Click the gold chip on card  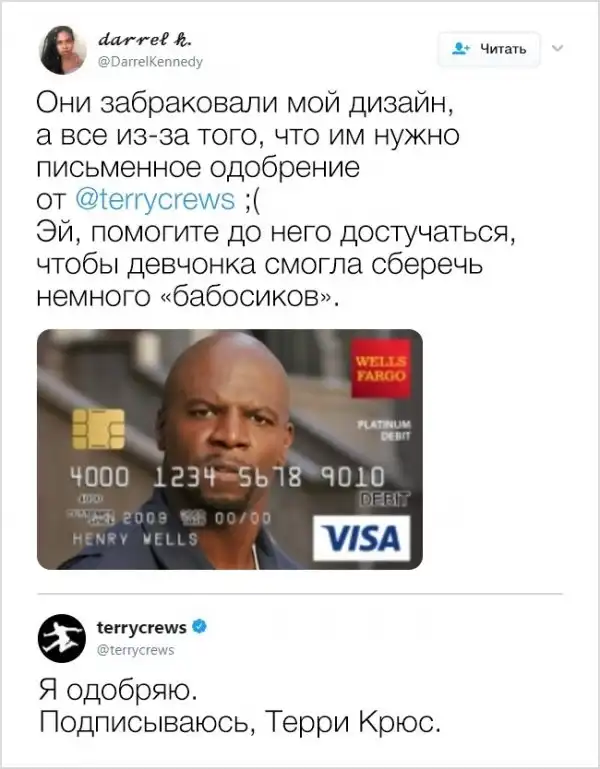[x=98, y=430]
